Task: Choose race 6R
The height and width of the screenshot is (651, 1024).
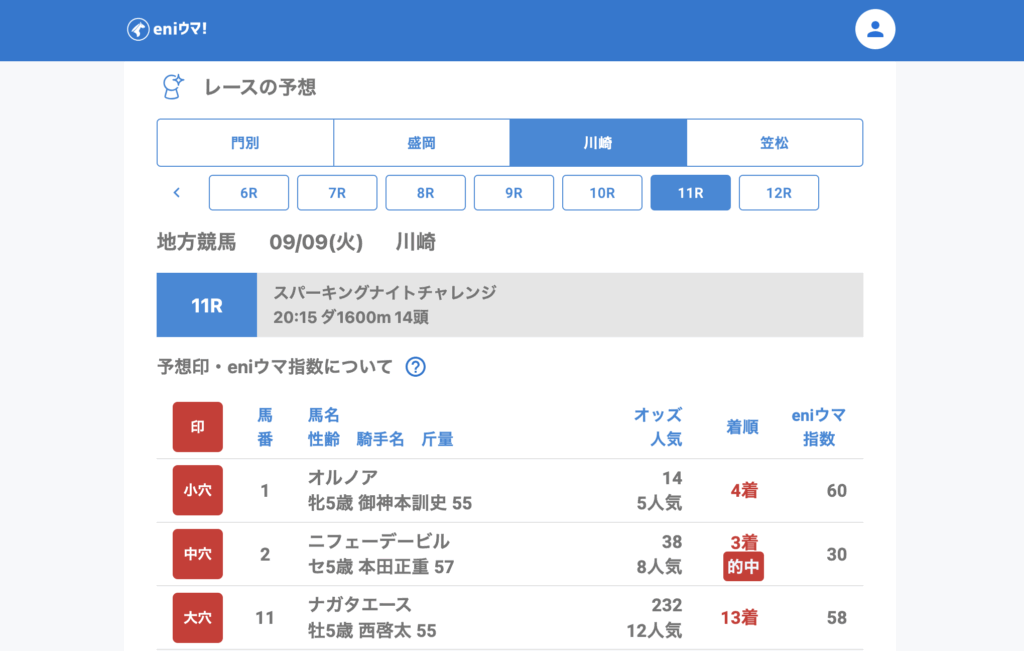Action: (249, 193)
